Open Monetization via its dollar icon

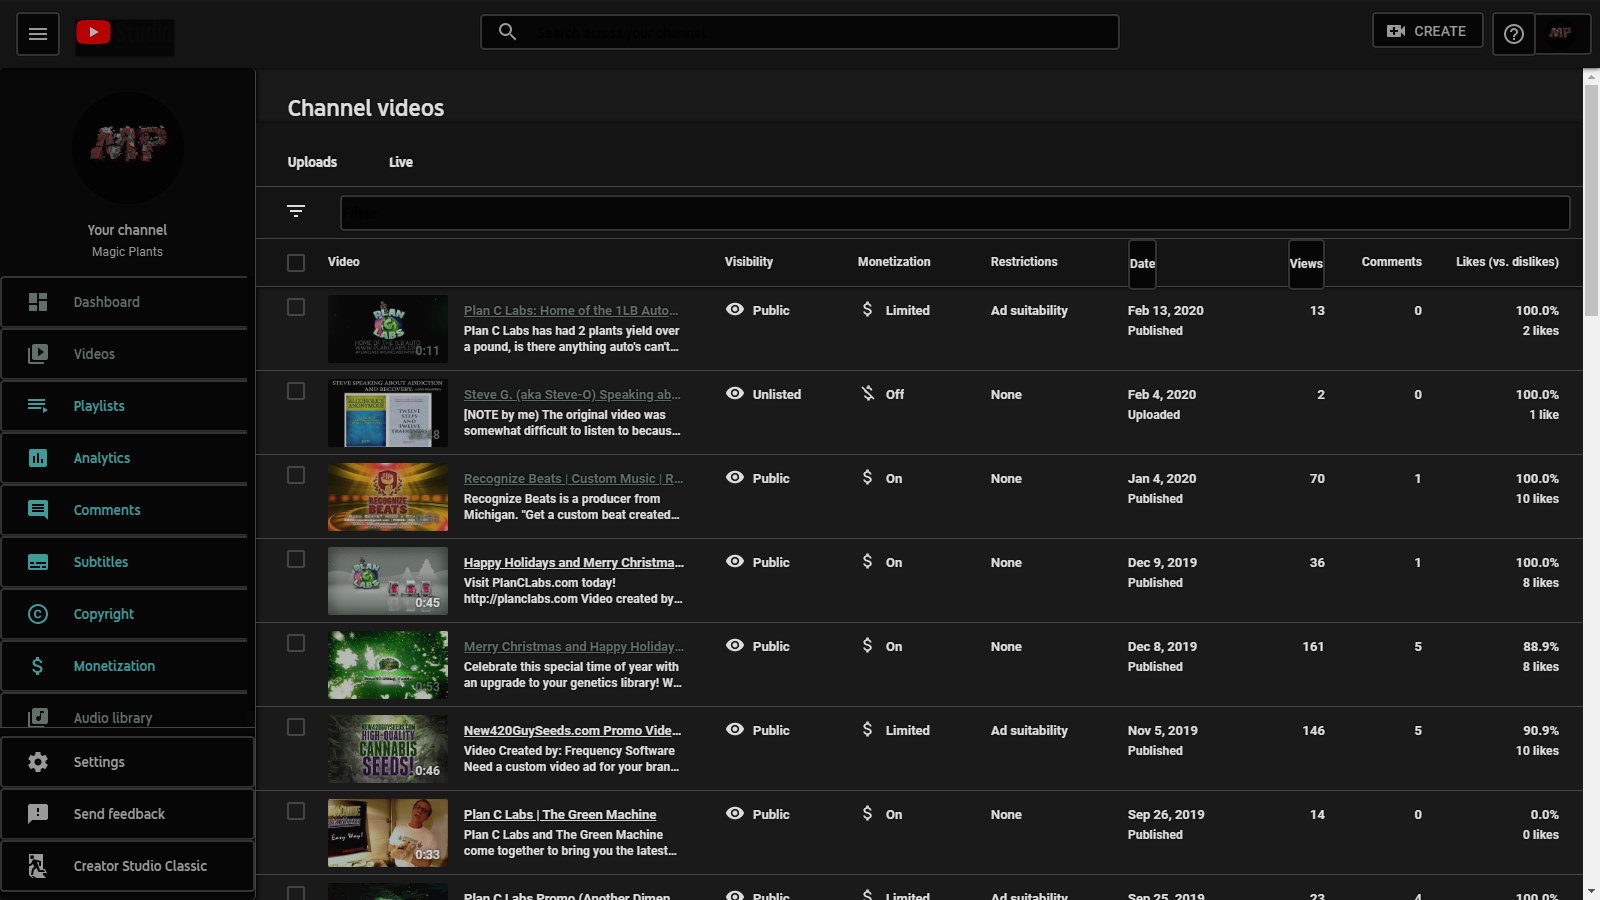pos(38,665)
